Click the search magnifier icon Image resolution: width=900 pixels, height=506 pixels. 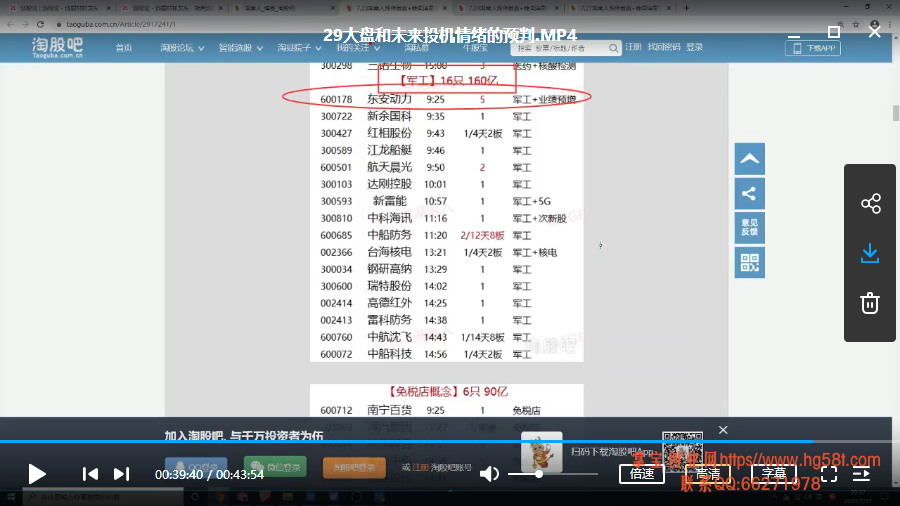point(614,48)
